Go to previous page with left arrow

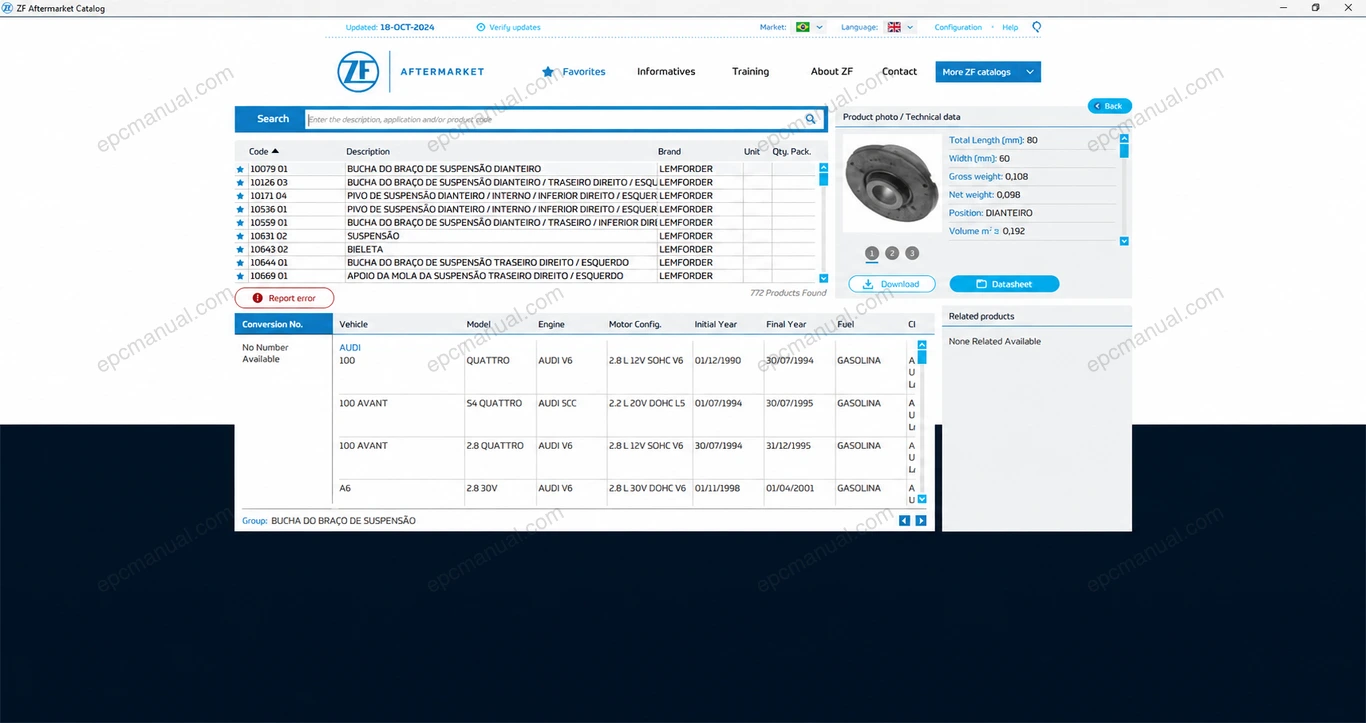(x=904, y=521)
